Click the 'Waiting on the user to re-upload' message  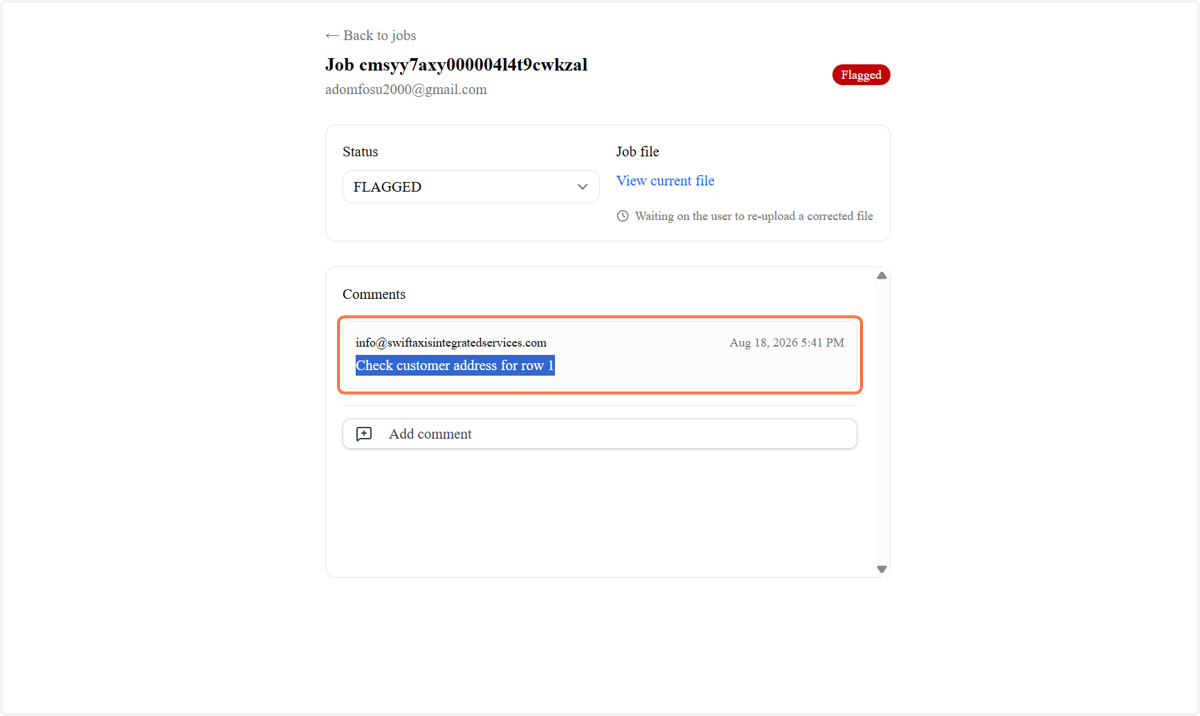pyautogui.click(x=754, y=216)
